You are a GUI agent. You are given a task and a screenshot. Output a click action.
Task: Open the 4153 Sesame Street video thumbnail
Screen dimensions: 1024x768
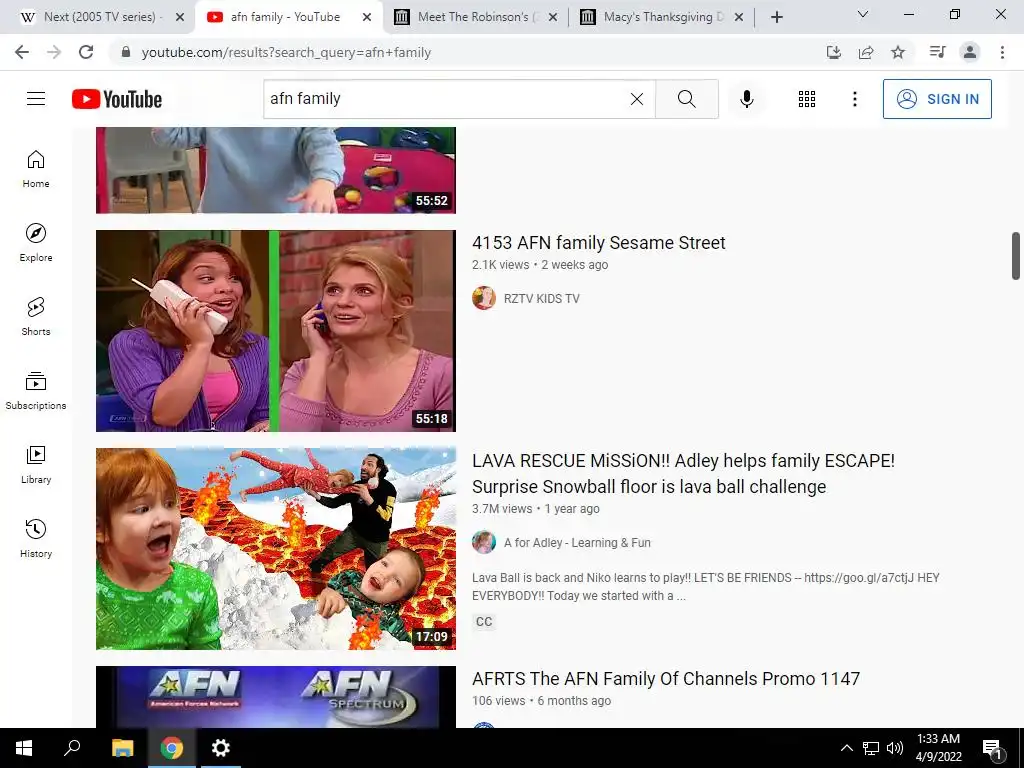[276, 330]
